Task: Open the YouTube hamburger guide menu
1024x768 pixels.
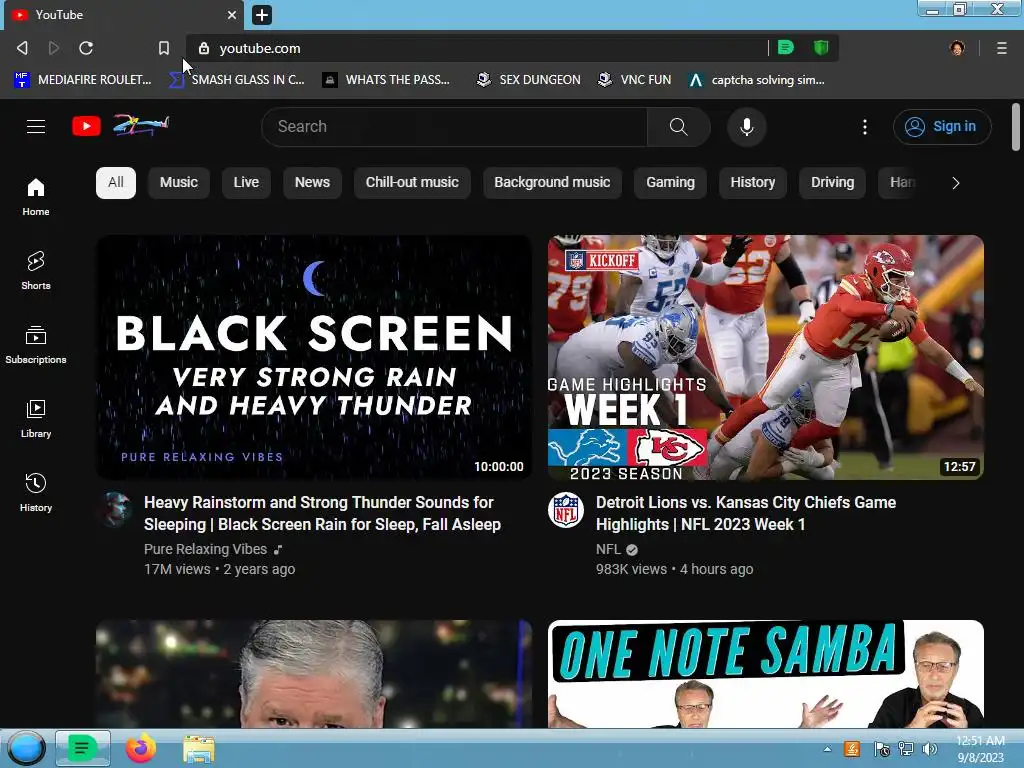Action: 36,127
